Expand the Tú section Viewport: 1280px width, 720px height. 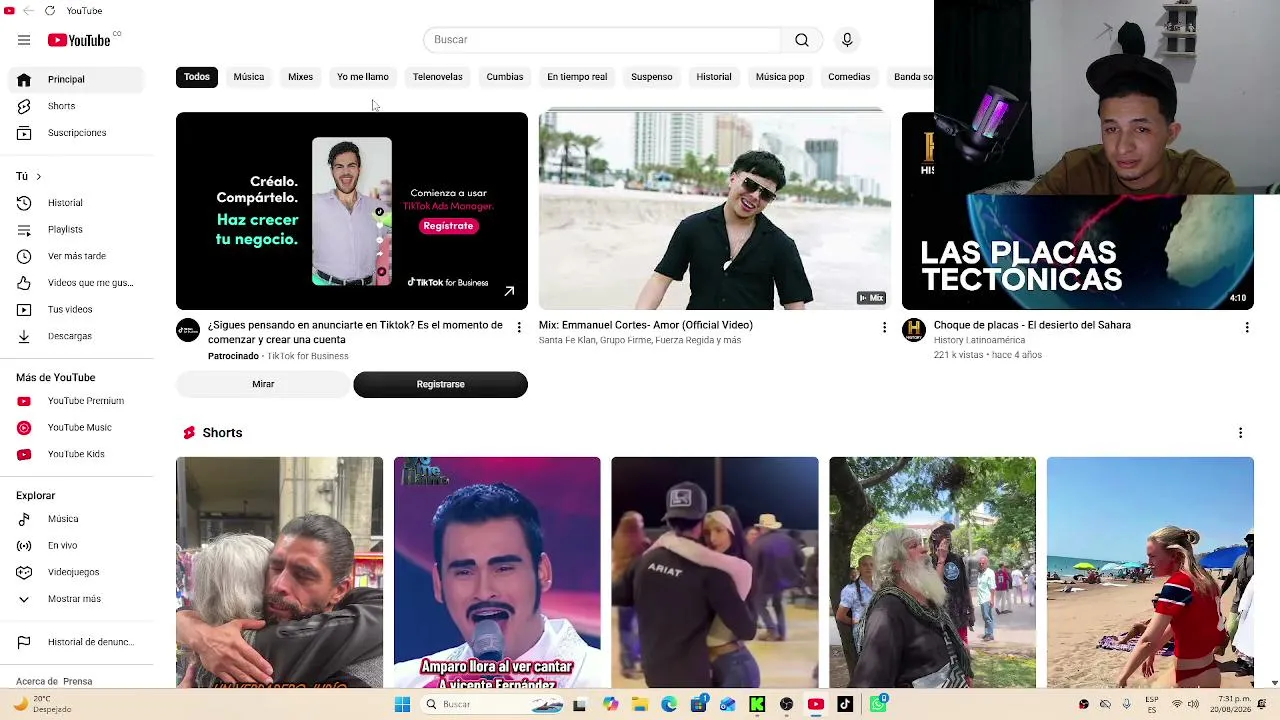[x=29, y=177]
